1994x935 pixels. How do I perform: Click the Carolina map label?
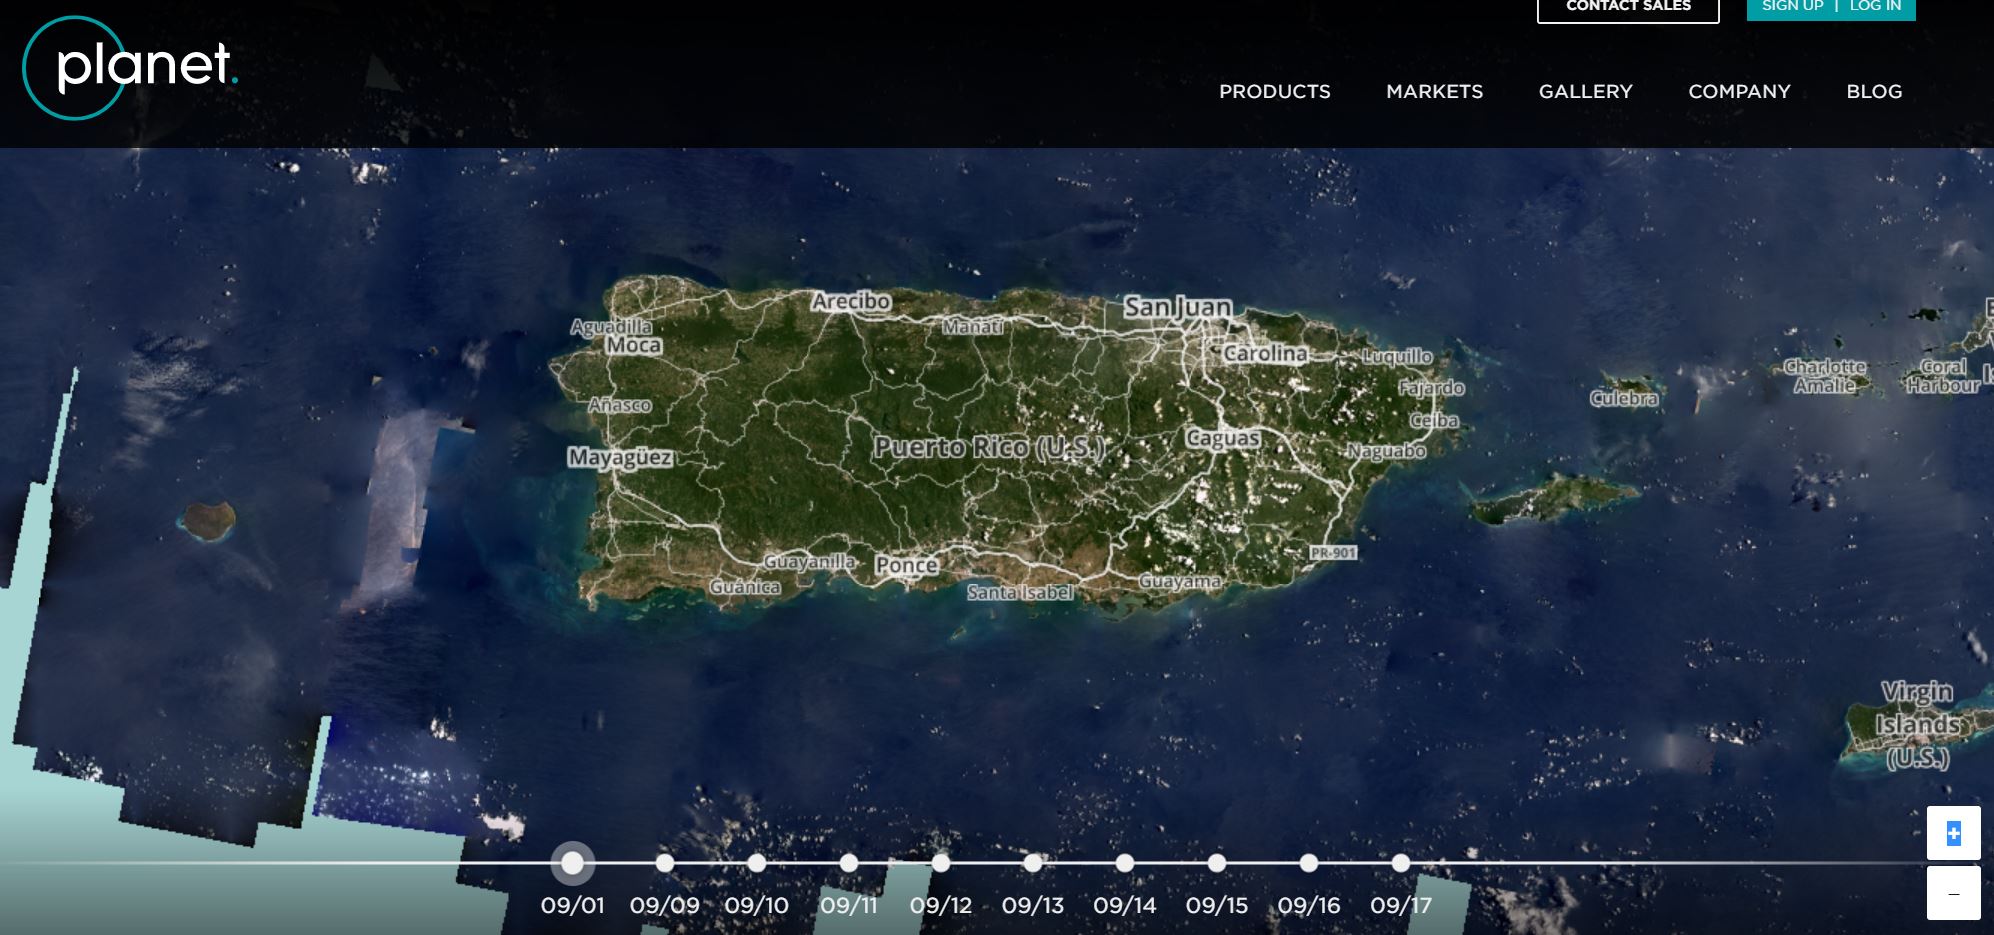[x=1265, y=353]
